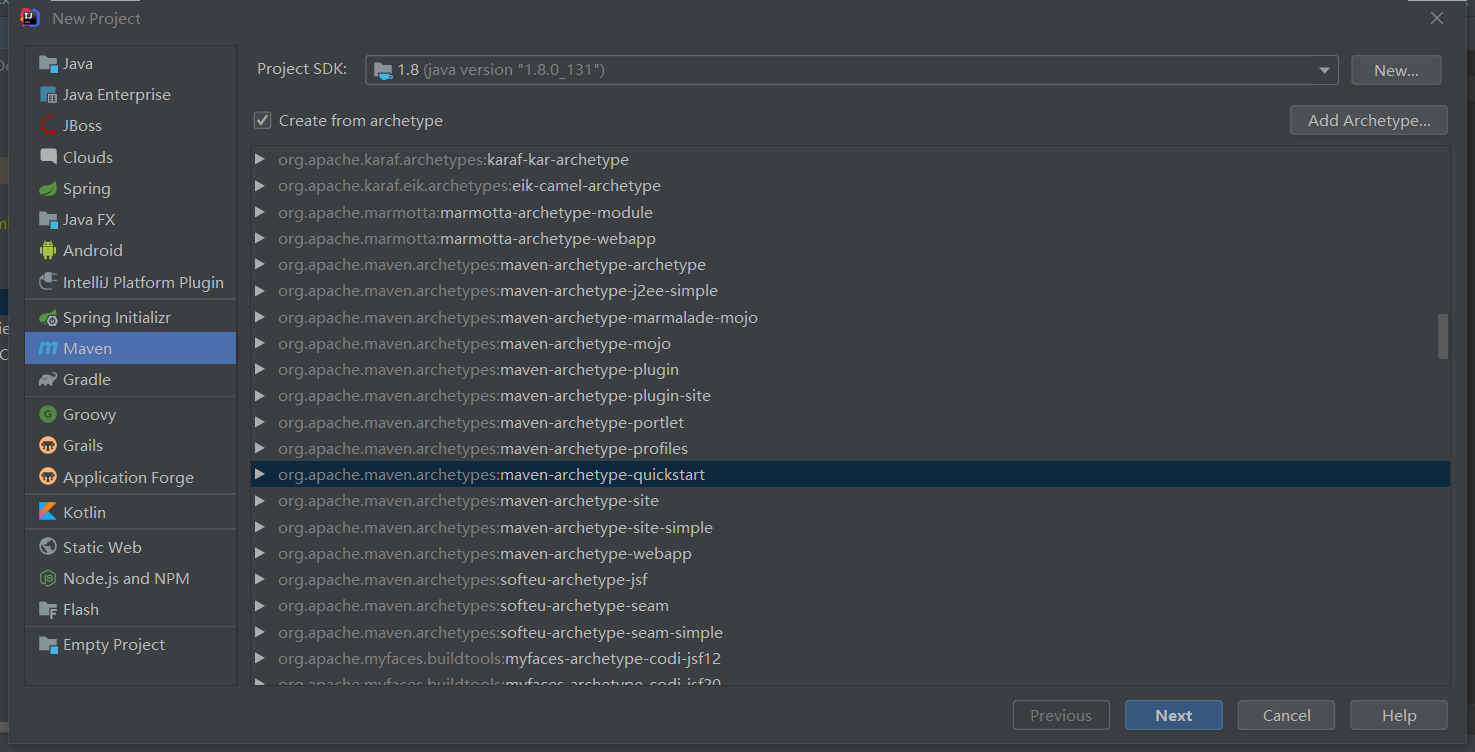Expand the maven-archetype-webapp tree arrow
The height and width of the screenshot is (752, 1475).
tap(260, 554)
